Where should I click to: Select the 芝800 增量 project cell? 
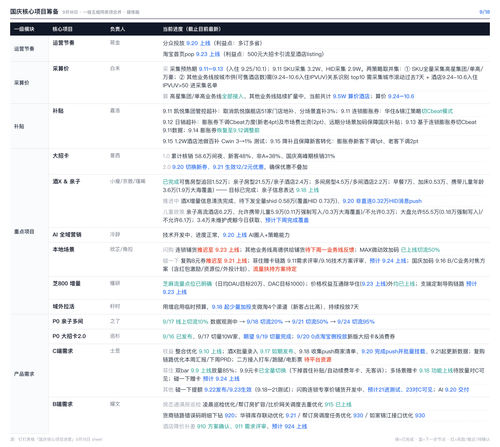67,284
